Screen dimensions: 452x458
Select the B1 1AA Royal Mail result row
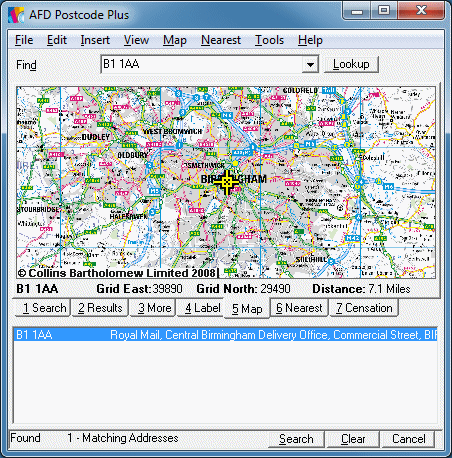click(225, 334)
